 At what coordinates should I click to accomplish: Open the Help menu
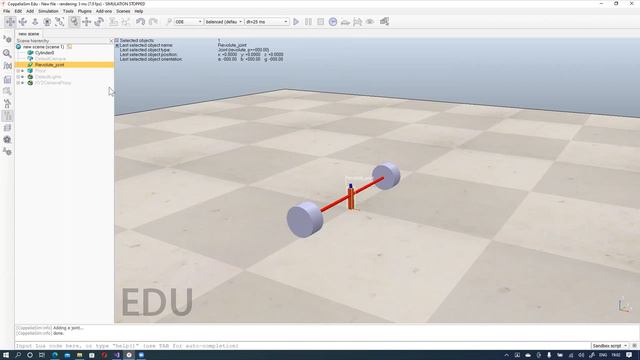click(139, 11)
